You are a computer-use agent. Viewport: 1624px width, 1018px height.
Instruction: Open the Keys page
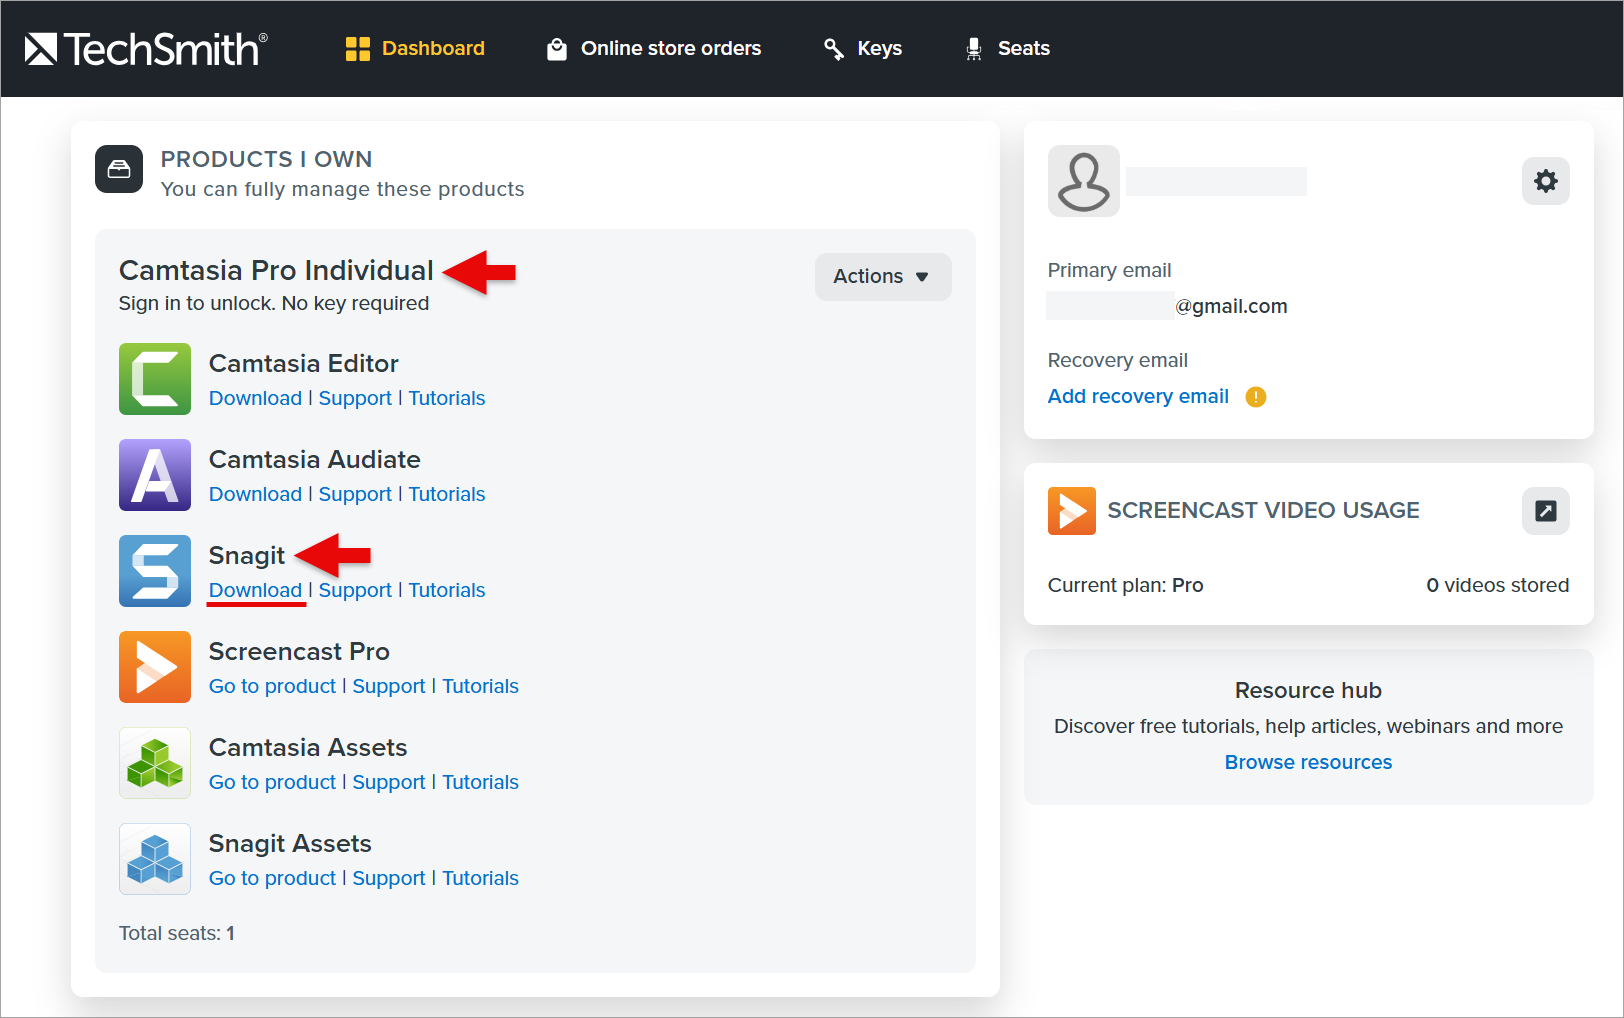(x=863, y=48)
